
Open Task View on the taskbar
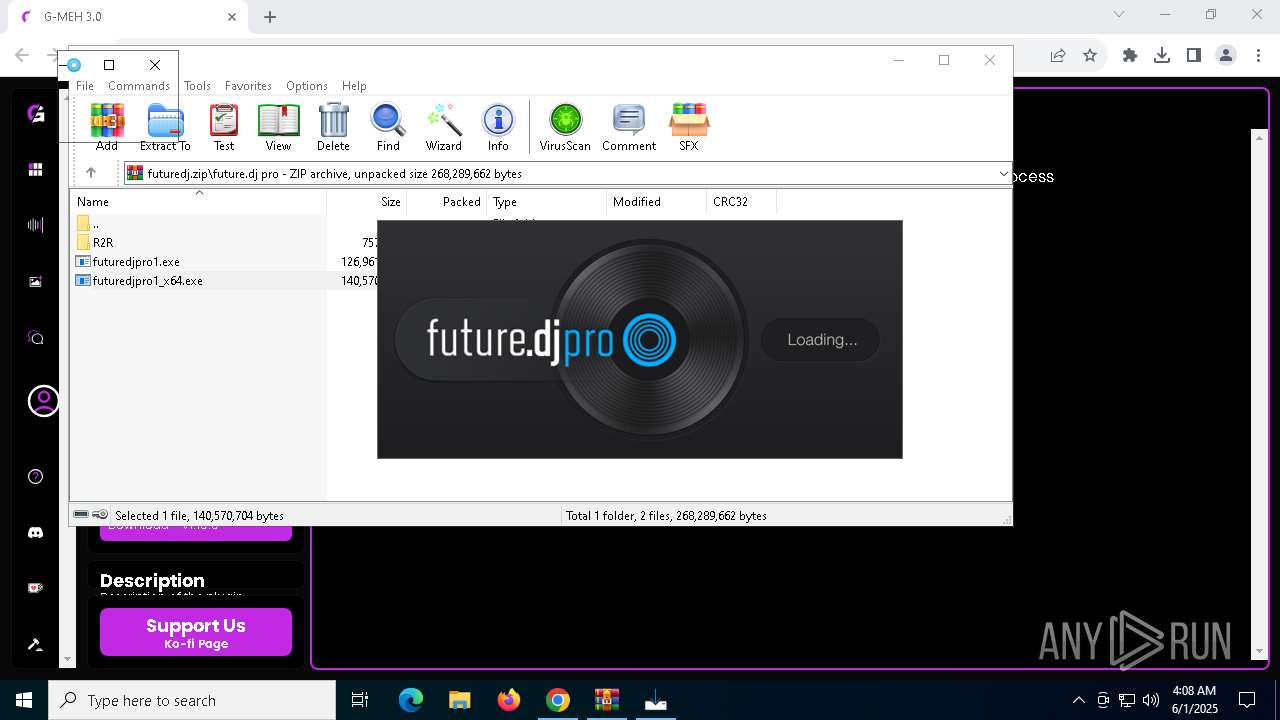(x=360, y=700)
